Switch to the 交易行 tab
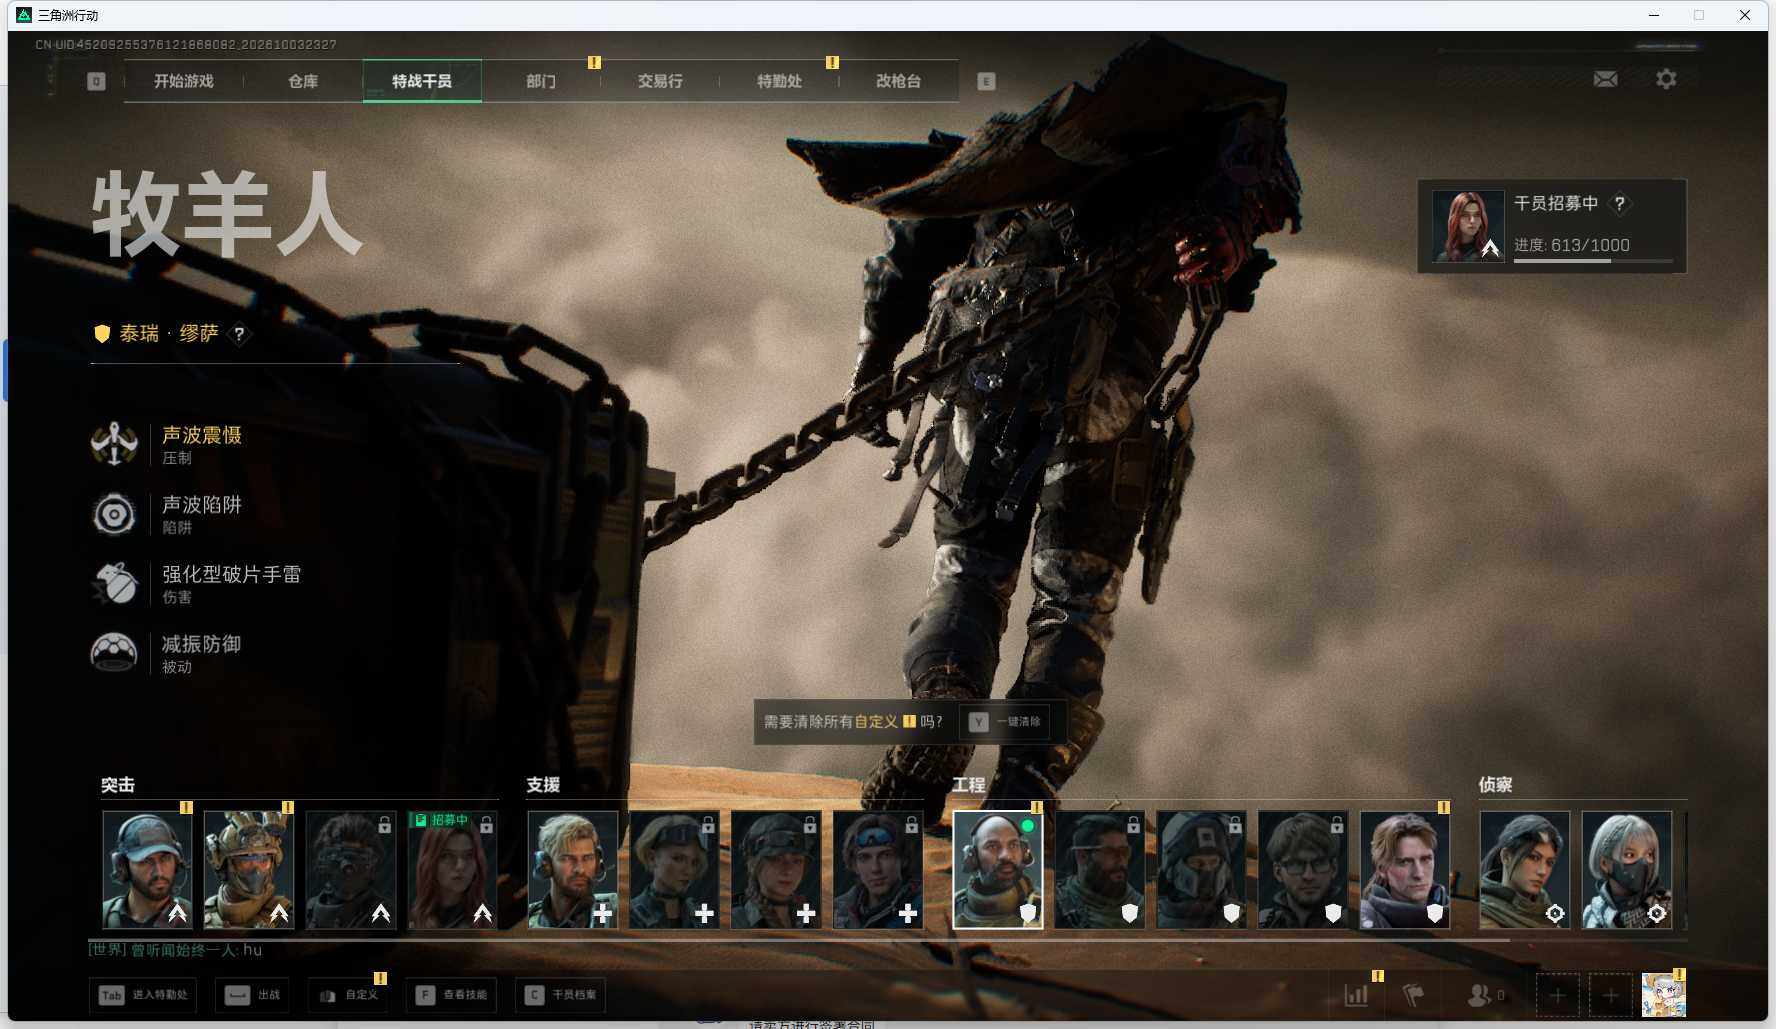 pyautogui.click(x=660, y=81)
